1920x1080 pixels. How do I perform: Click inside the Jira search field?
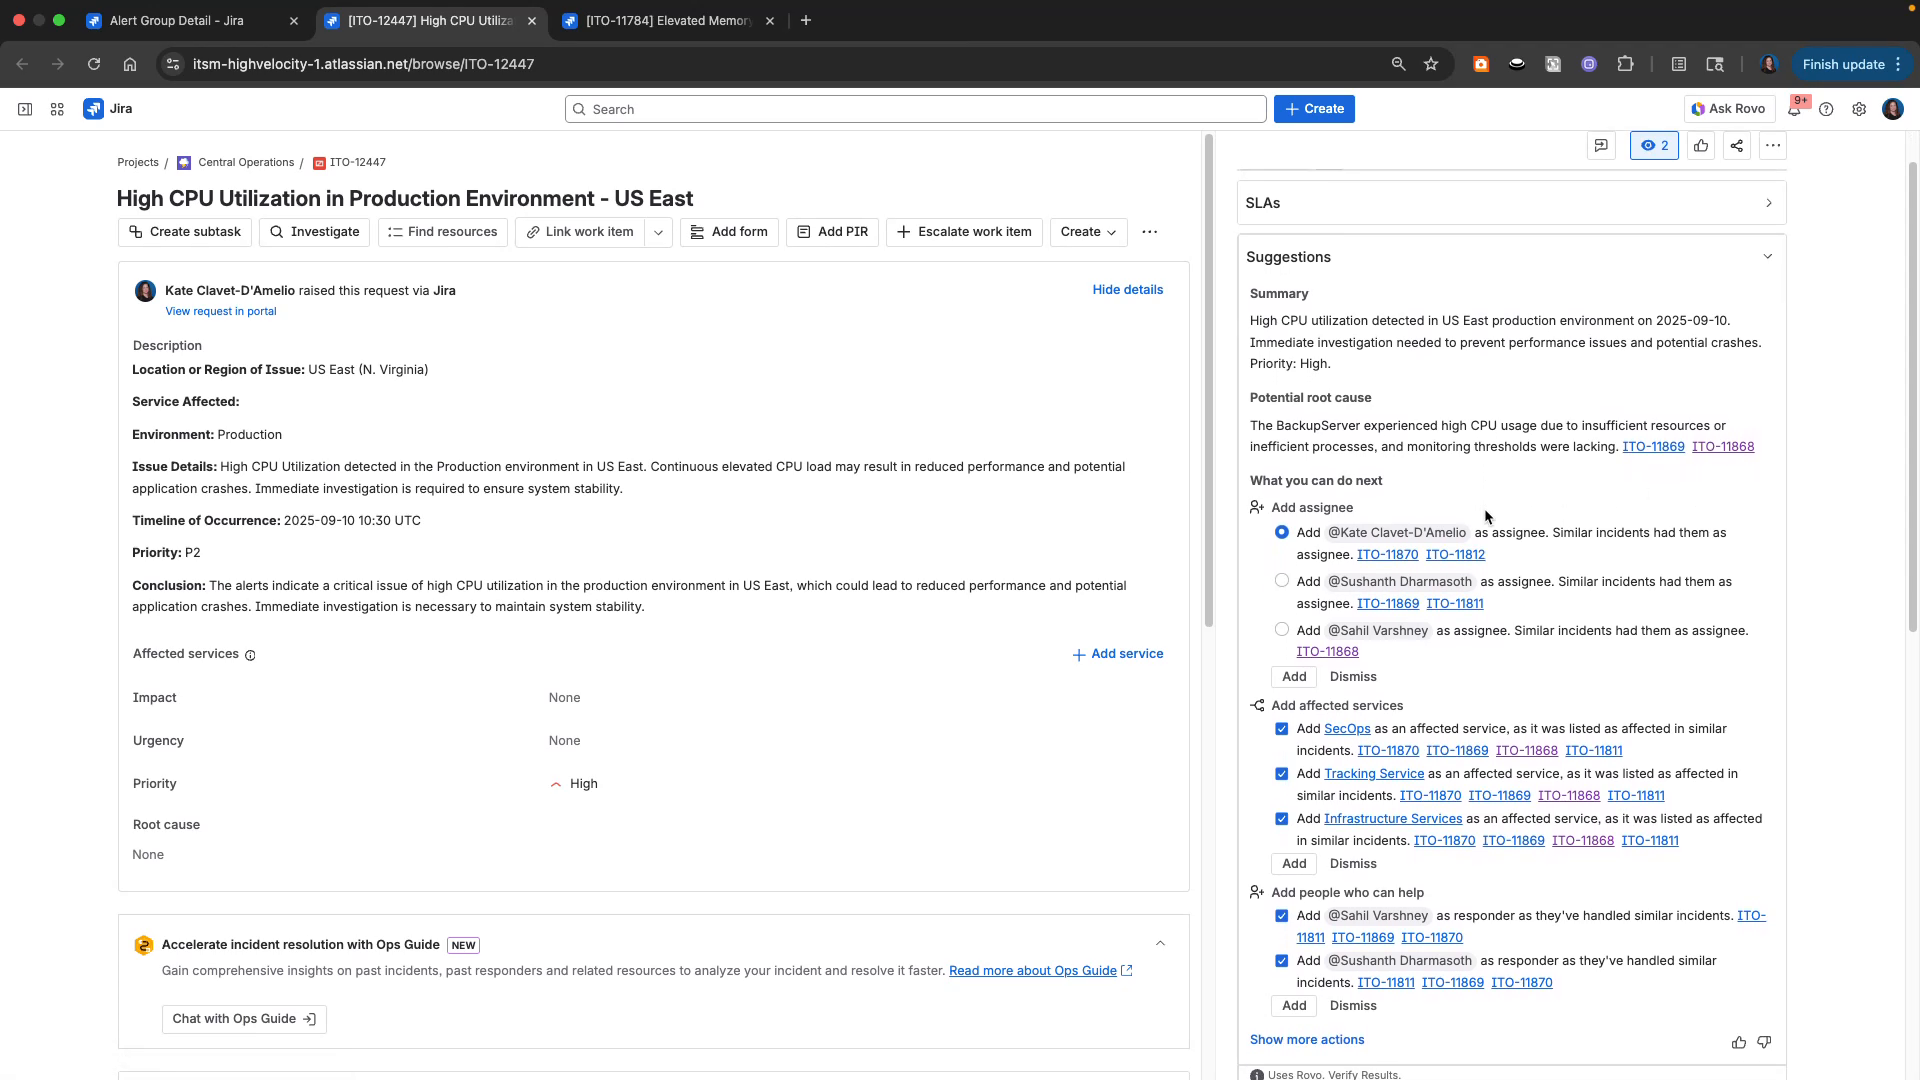click(913, 109)
